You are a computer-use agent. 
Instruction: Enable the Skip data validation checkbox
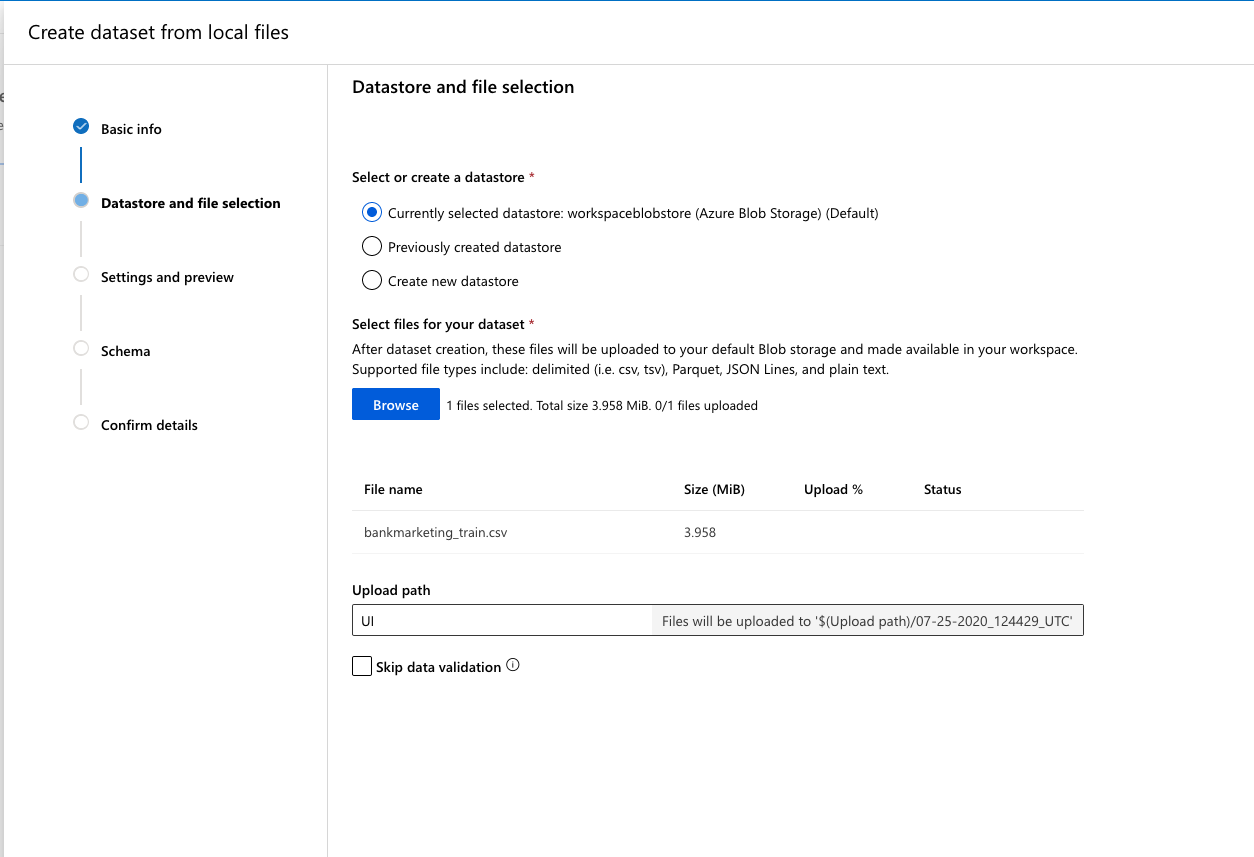point(362,666)
